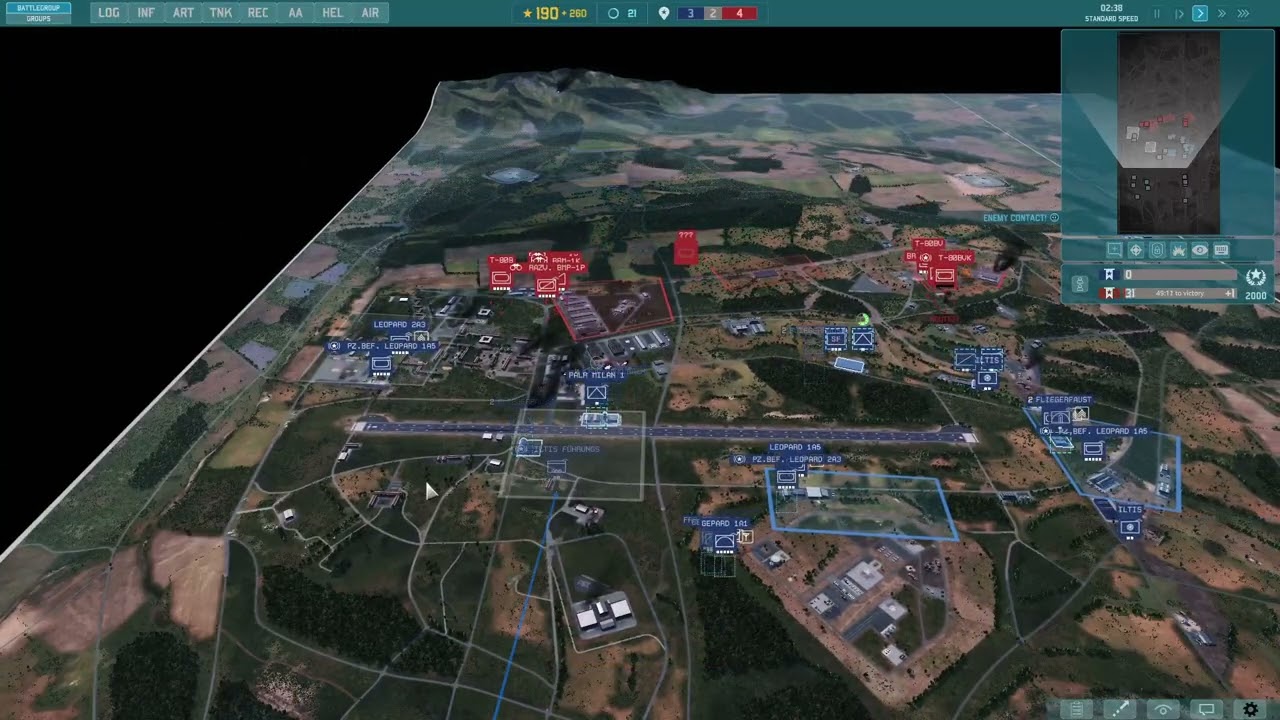Select the AIR unit category tab
This screenshot has width=1280, height=720.
[370, 13]
